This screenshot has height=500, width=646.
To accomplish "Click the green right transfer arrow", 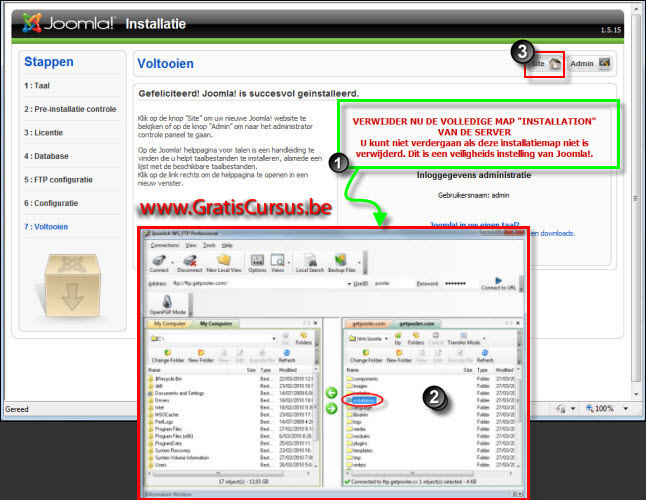I will click(x=332, y=408).
